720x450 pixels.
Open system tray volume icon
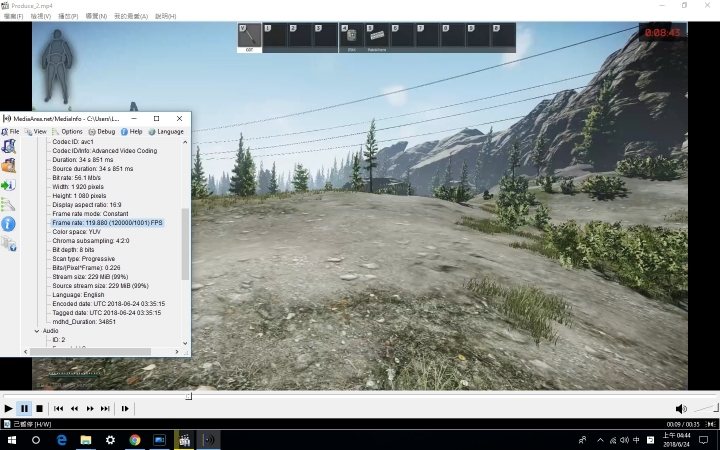click(x=624, y=440)
